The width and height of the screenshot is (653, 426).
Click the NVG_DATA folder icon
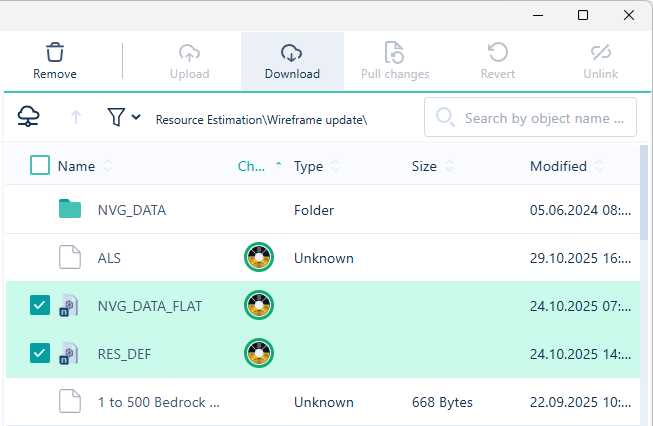[69, 210]
